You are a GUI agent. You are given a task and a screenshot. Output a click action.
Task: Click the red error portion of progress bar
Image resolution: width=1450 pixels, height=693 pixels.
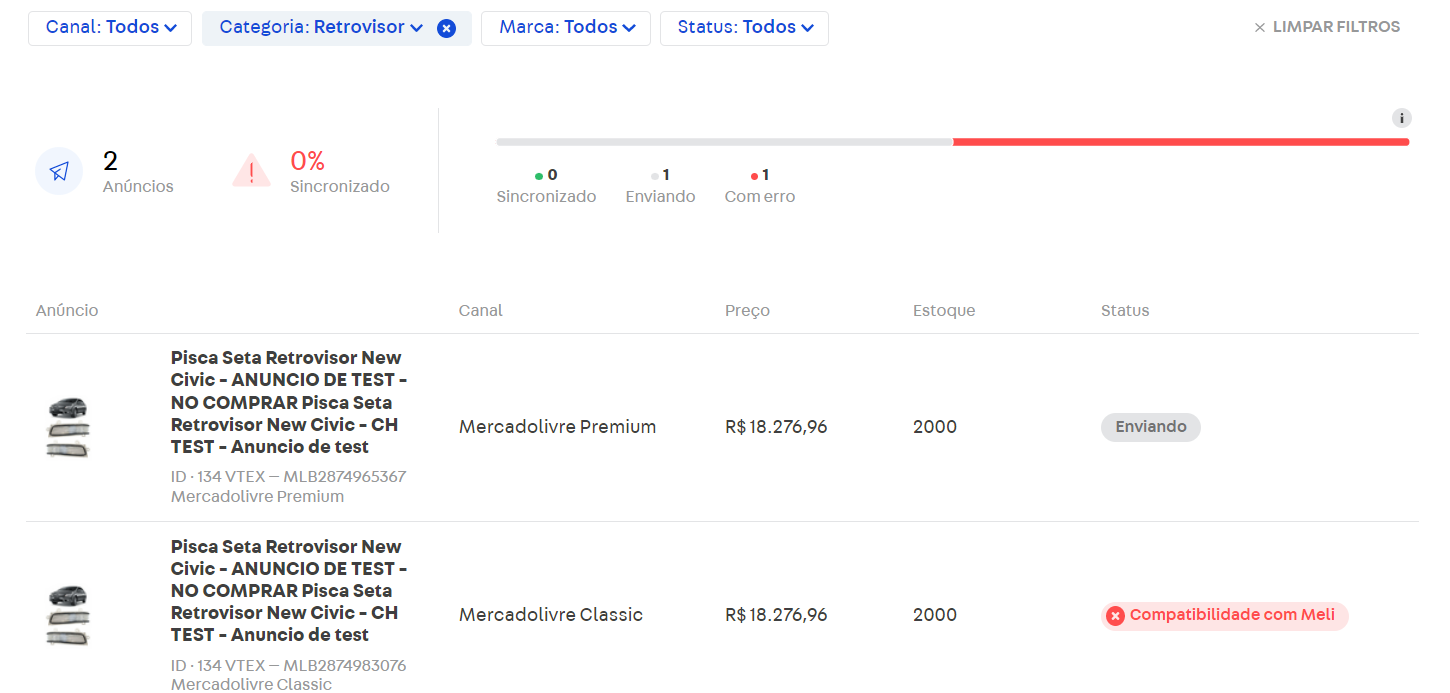[x=1180, y=142]
